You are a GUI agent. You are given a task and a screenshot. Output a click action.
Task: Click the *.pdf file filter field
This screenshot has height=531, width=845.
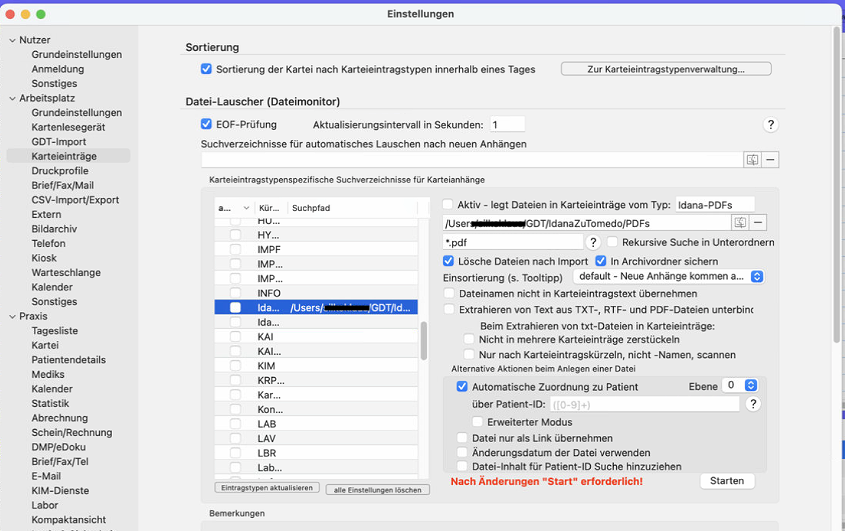tap(513, 242)
